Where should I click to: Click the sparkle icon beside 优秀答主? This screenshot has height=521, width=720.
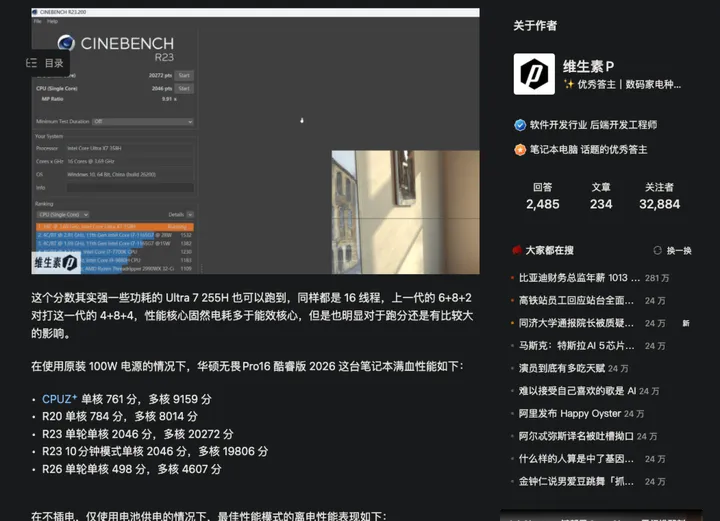[569, 84]
